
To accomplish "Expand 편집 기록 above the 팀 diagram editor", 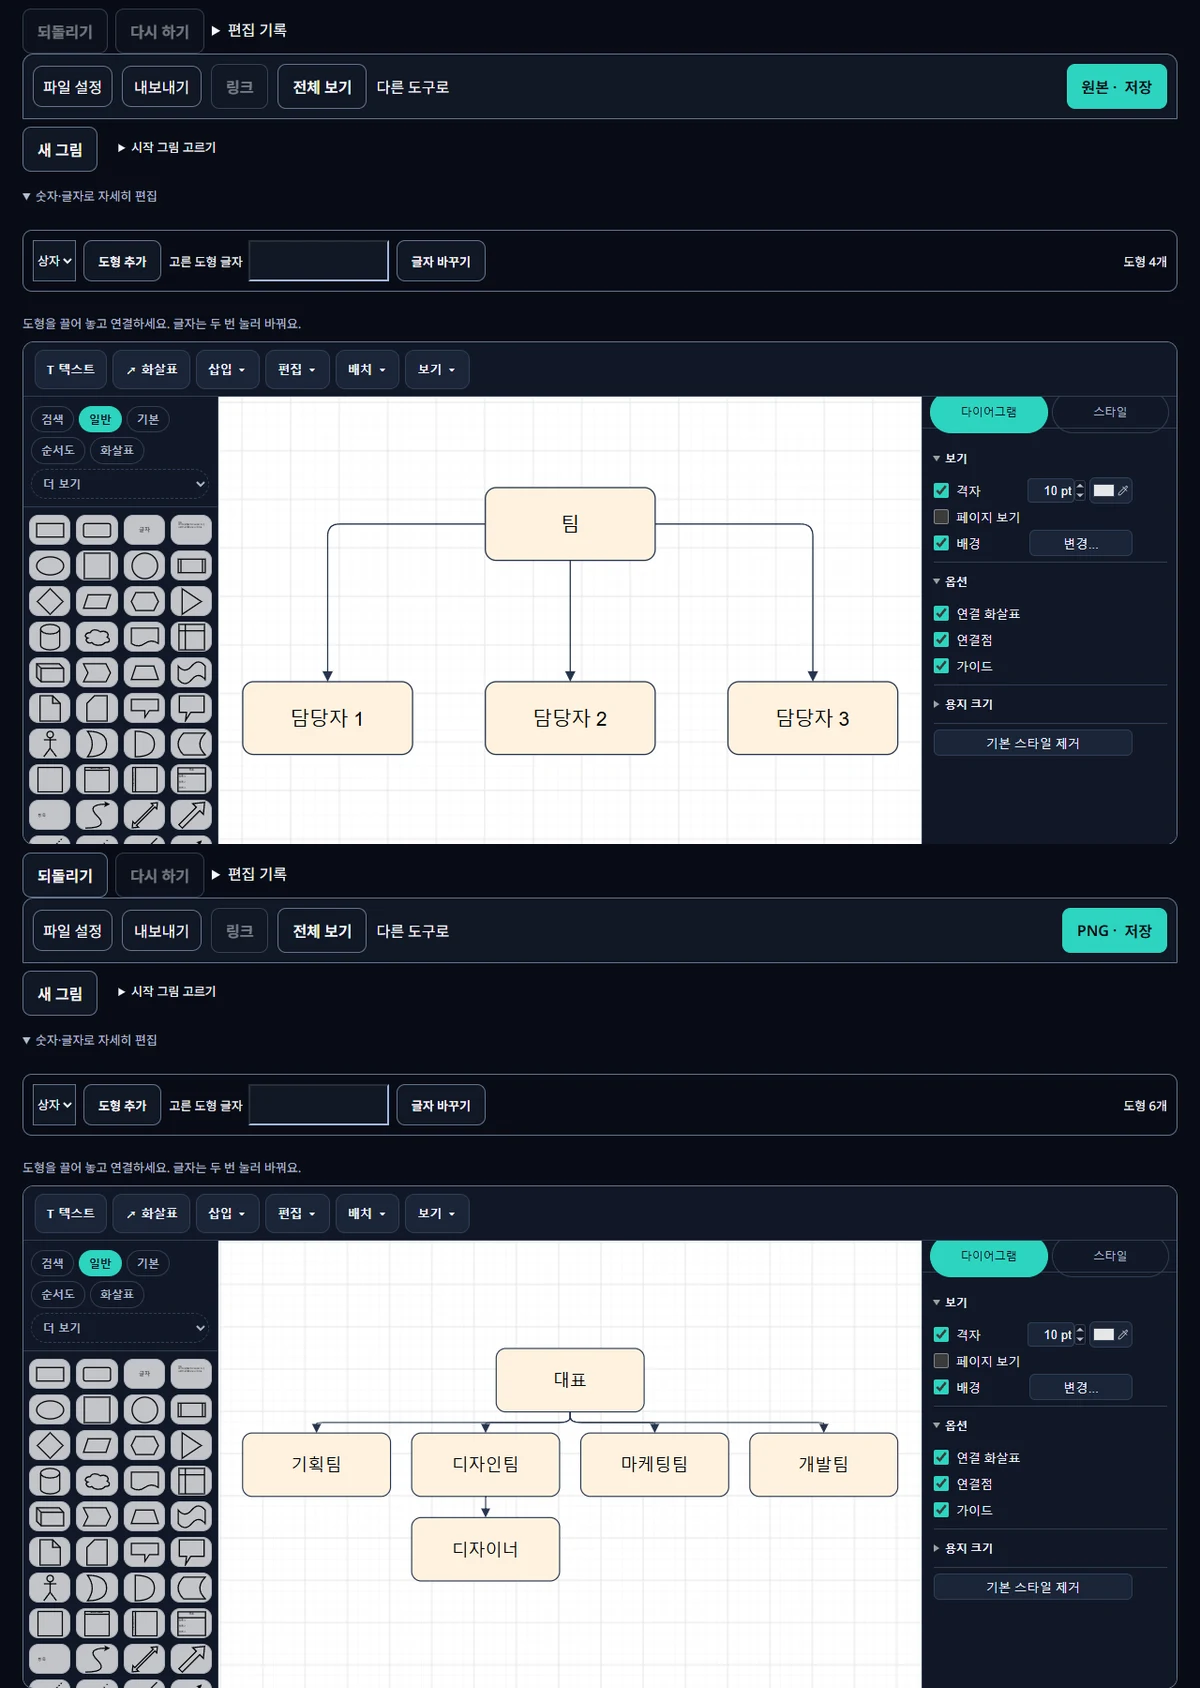I will (x=249, y=30).
